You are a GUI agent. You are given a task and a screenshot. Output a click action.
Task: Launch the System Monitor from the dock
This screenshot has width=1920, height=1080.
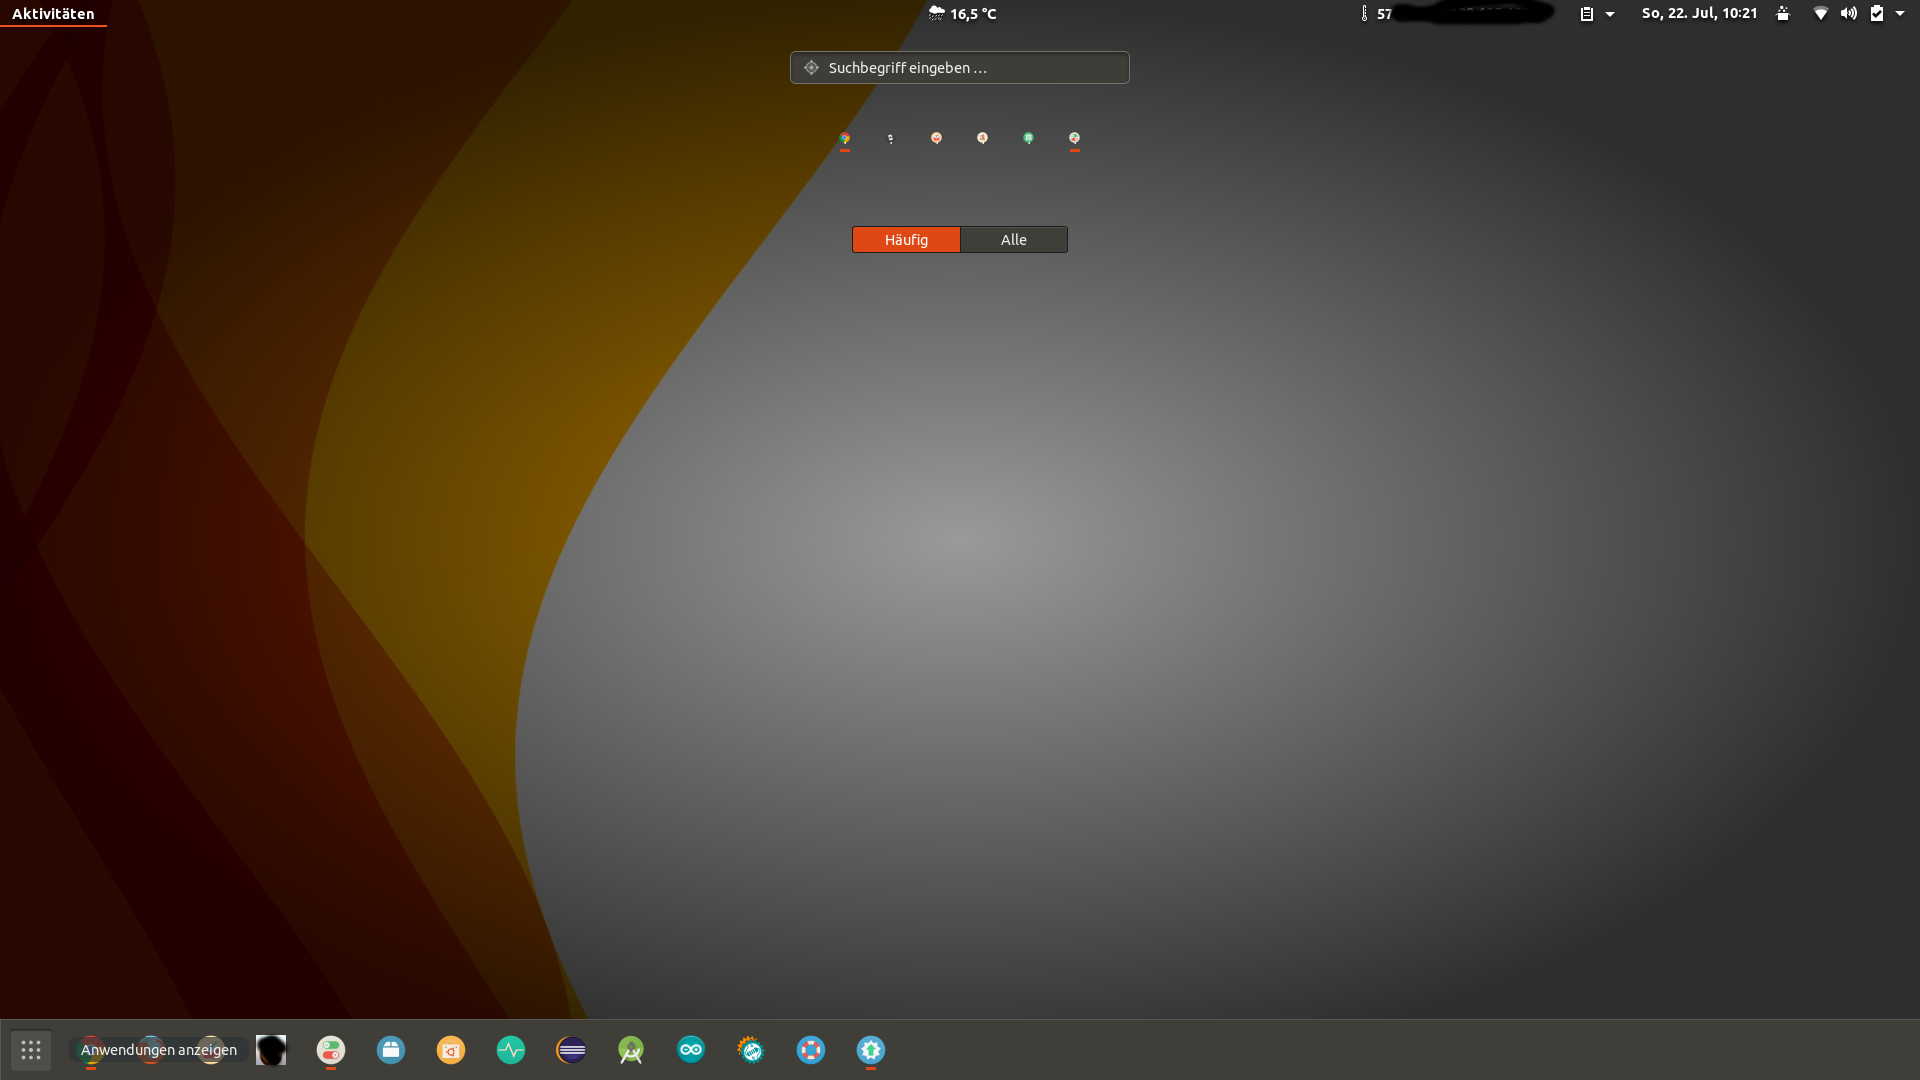point(511,1050)
